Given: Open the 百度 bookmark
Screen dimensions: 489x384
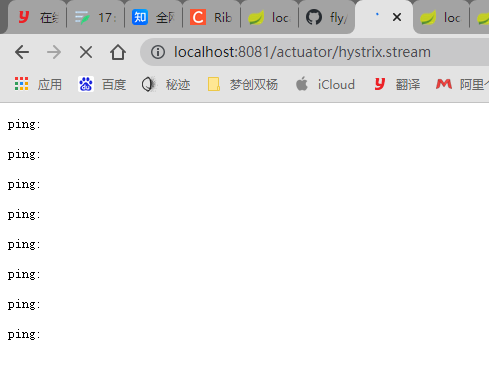Looking at the screenshot, I should pyautogui.click(x=102, y=84).
